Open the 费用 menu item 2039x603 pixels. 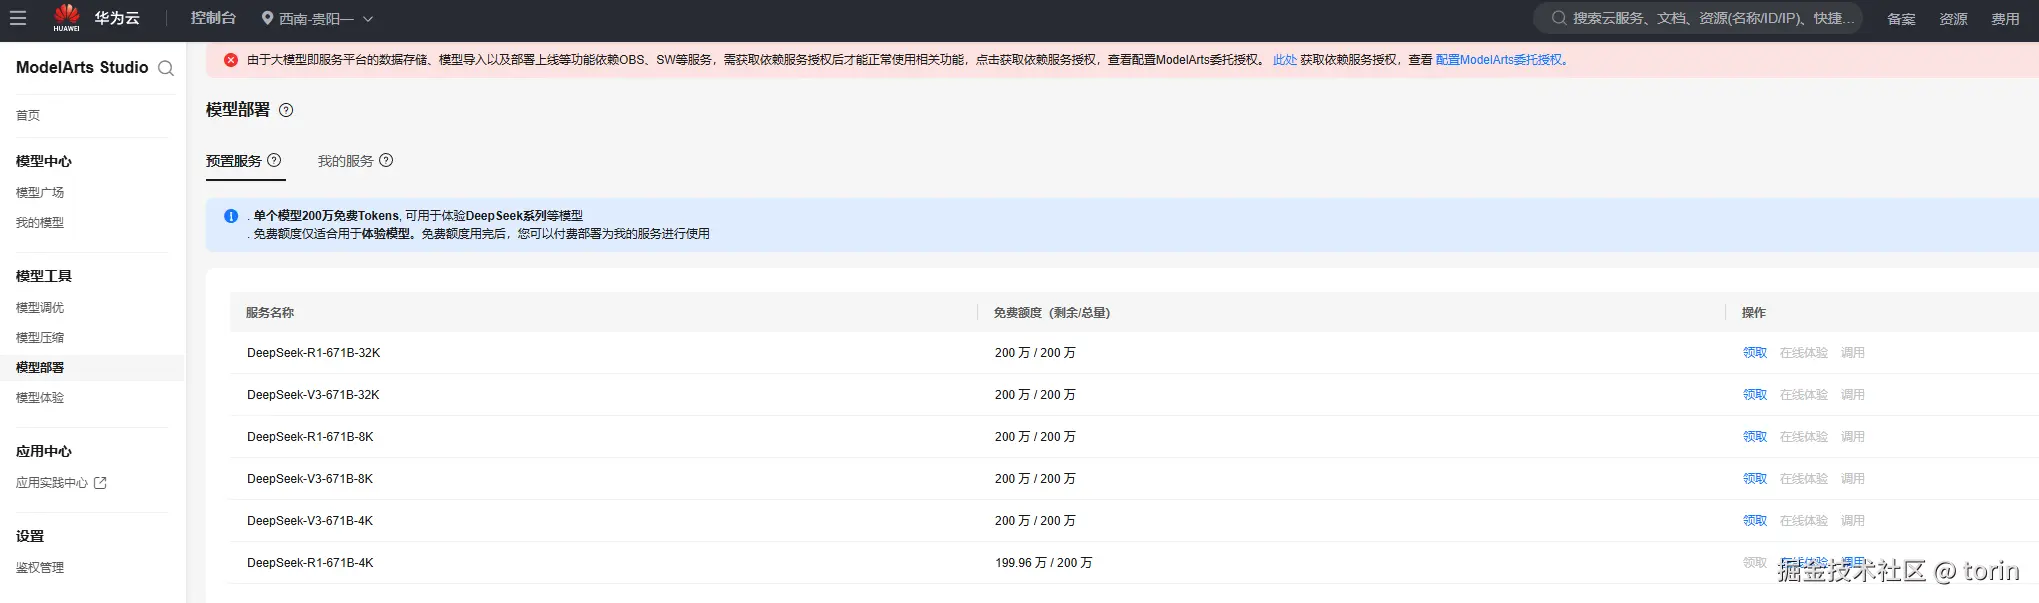pyautogui.click(x=2005, y=19)
